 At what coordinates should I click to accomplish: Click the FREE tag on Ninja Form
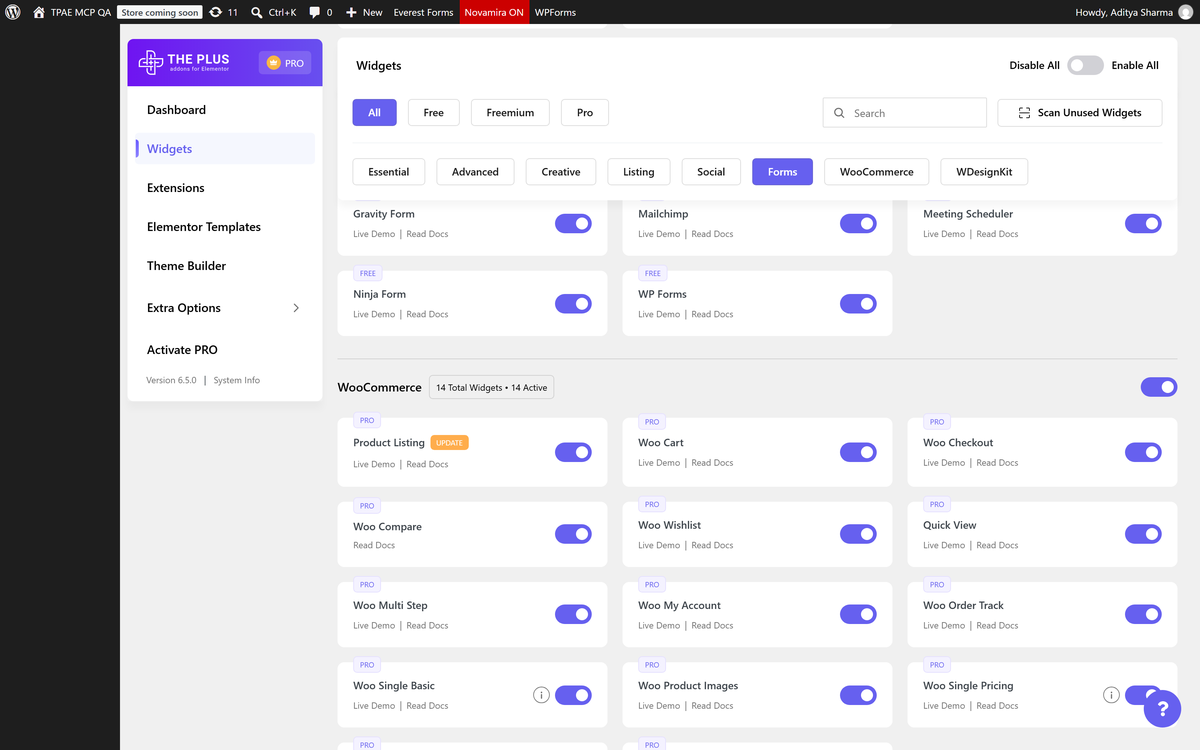tap(368, 273)
